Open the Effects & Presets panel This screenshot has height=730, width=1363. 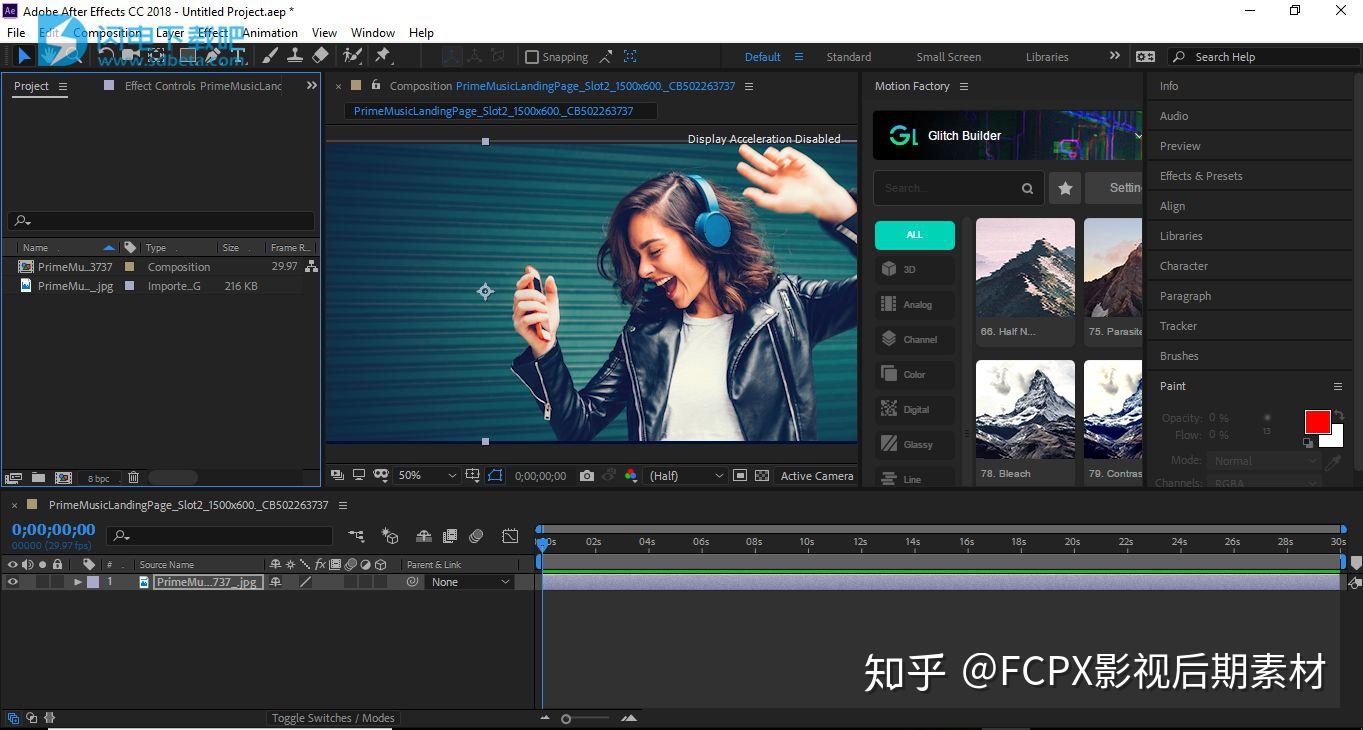point(1201,176)
